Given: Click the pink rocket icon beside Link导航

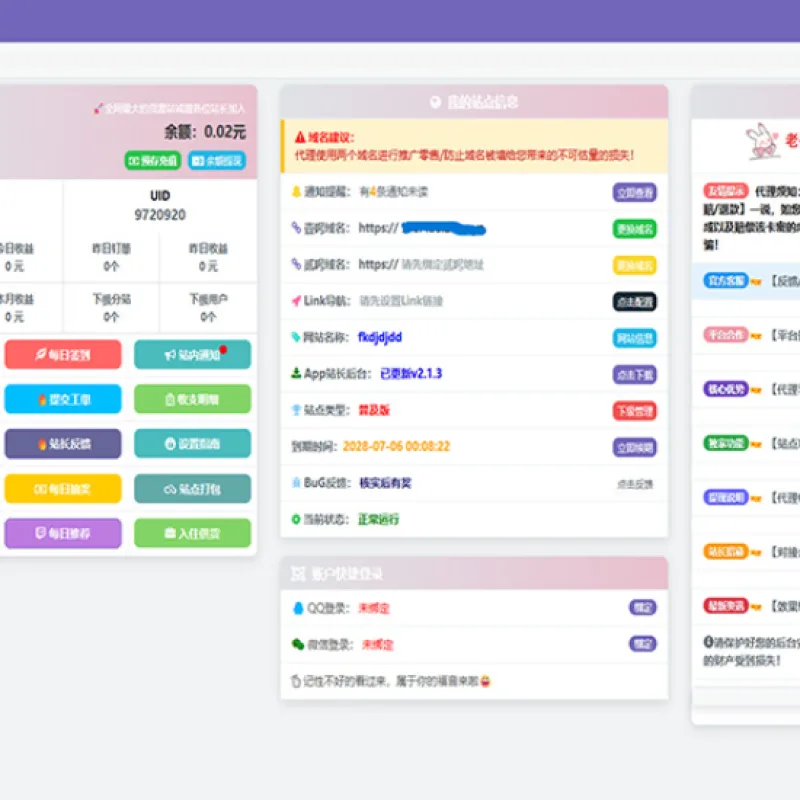Looking at the screenshot, I should pyautogui.click(x=296, y=301).
